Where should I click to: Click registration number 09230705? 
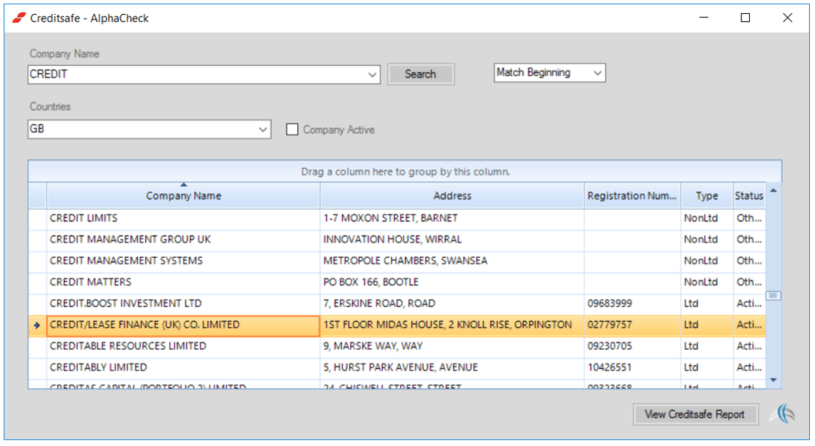[610, 346]
